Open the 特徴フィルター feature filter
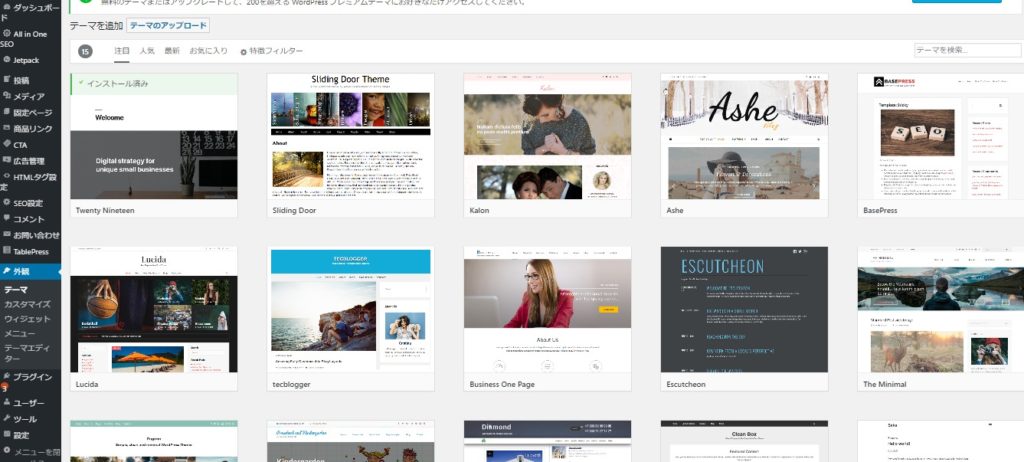This screenshot has width=1024, height=462. click(272, 51)
